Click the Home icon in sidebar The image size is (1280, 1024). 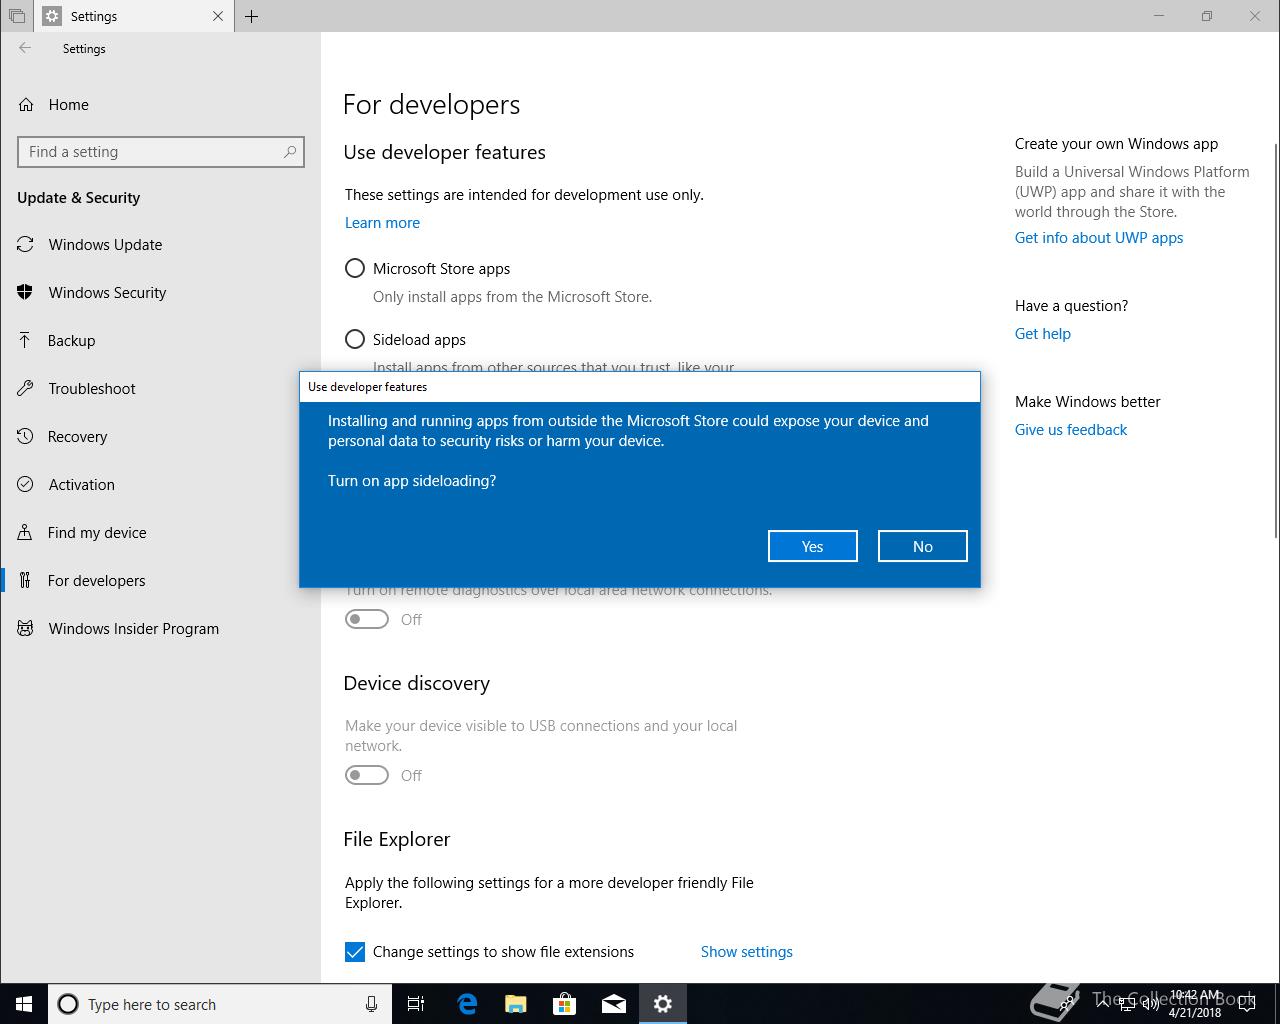[x=26, y=105]
